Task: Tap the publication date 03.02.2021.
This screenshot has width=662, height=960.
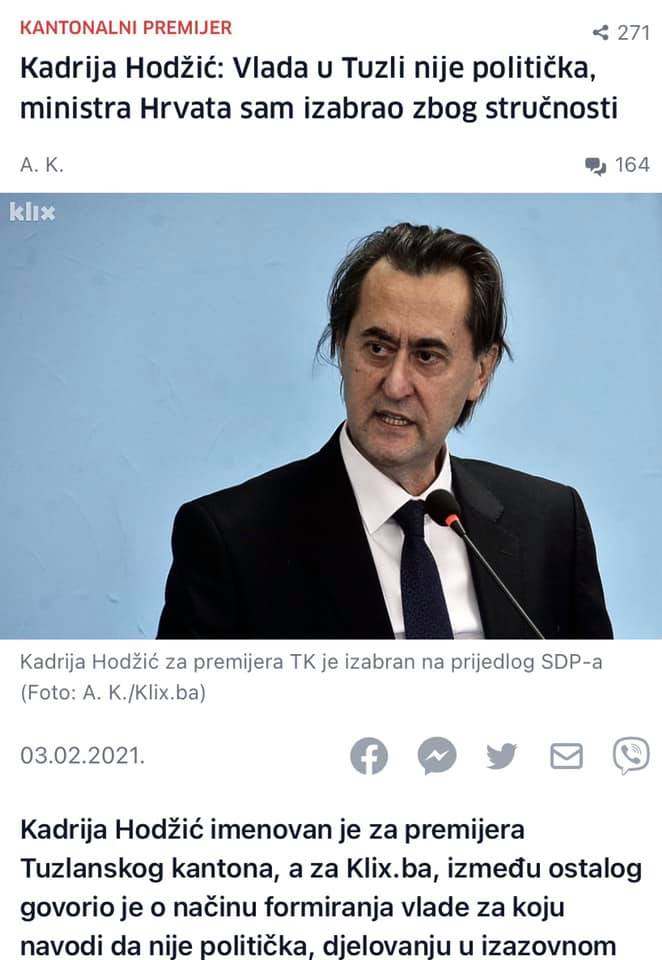Action: 83,756
